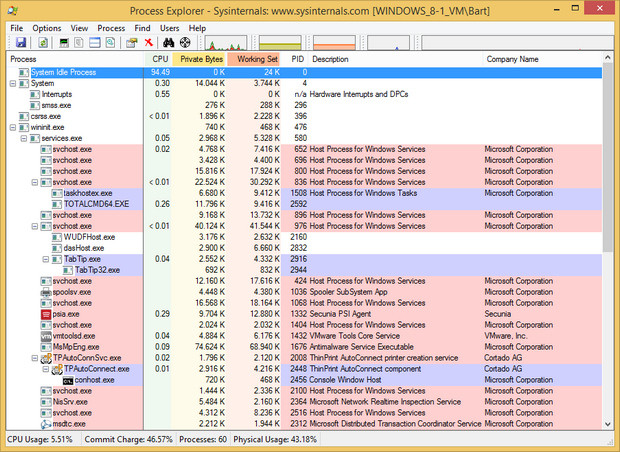Click the red X Kill Process icon
The width and height of the screenshot is (620, 452).
[149, 42]
